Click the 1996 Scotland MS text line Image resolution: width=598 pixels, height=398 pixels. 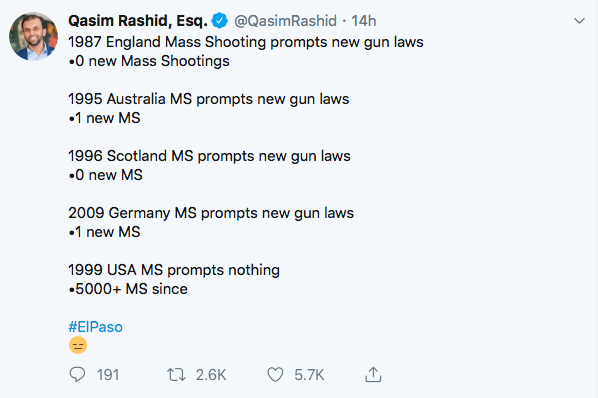pyautogui.click(x=209, y=156)
